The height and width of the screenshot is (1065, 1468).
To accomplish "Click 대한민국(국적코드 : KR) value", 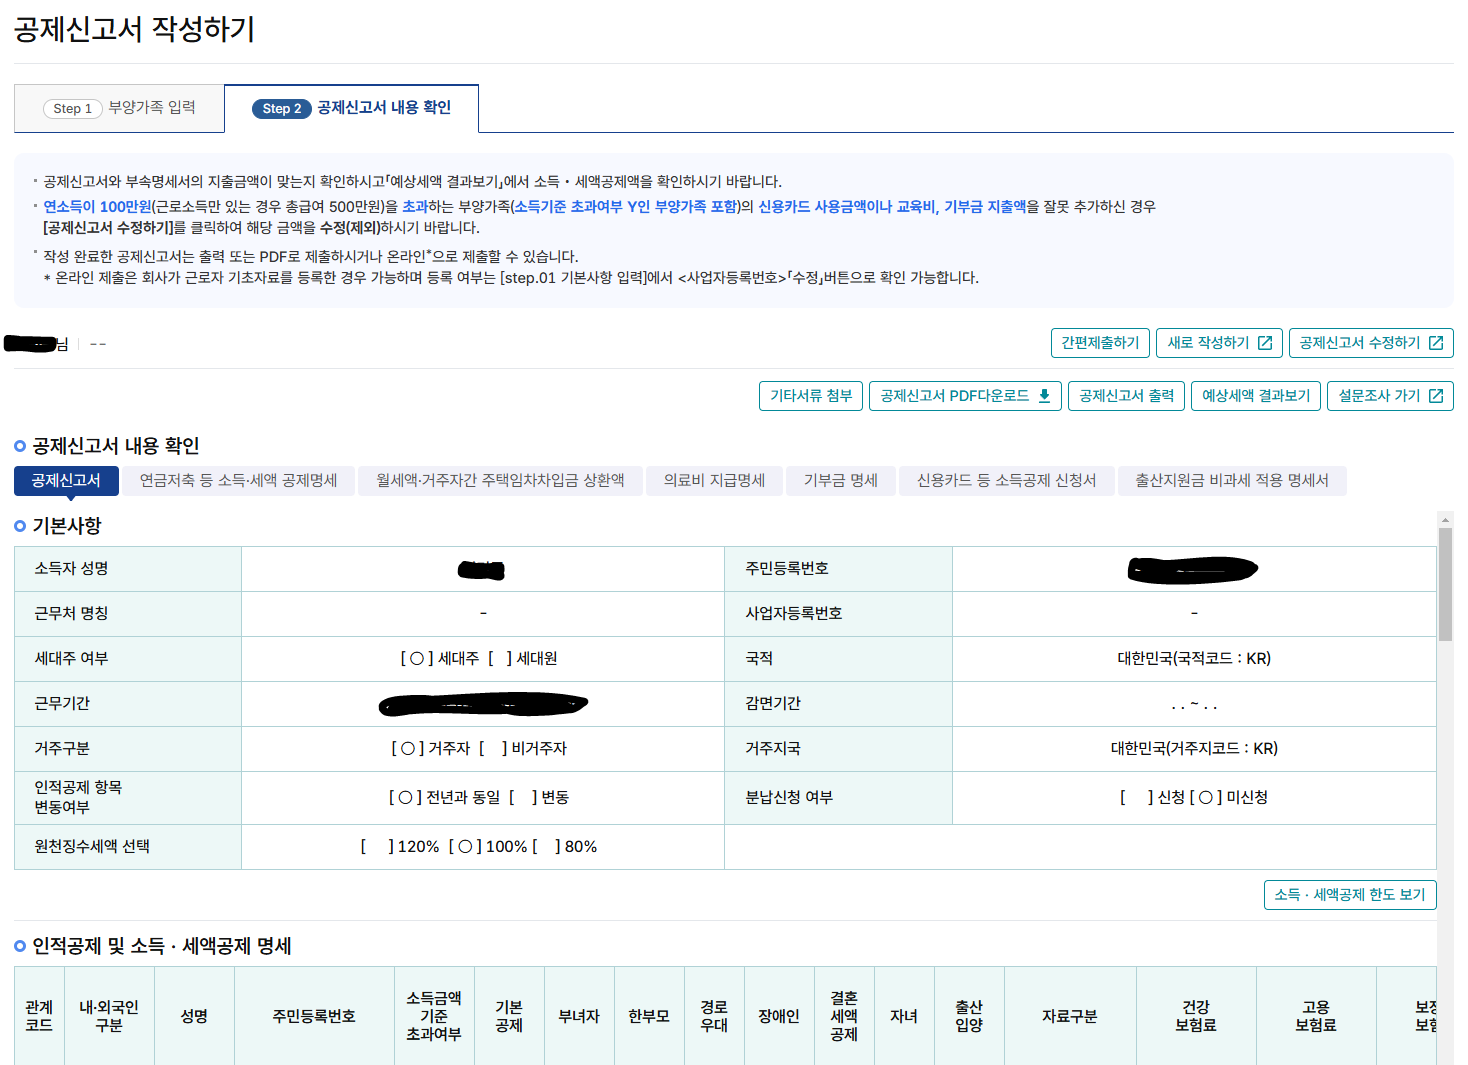I will click(1194, 659).
